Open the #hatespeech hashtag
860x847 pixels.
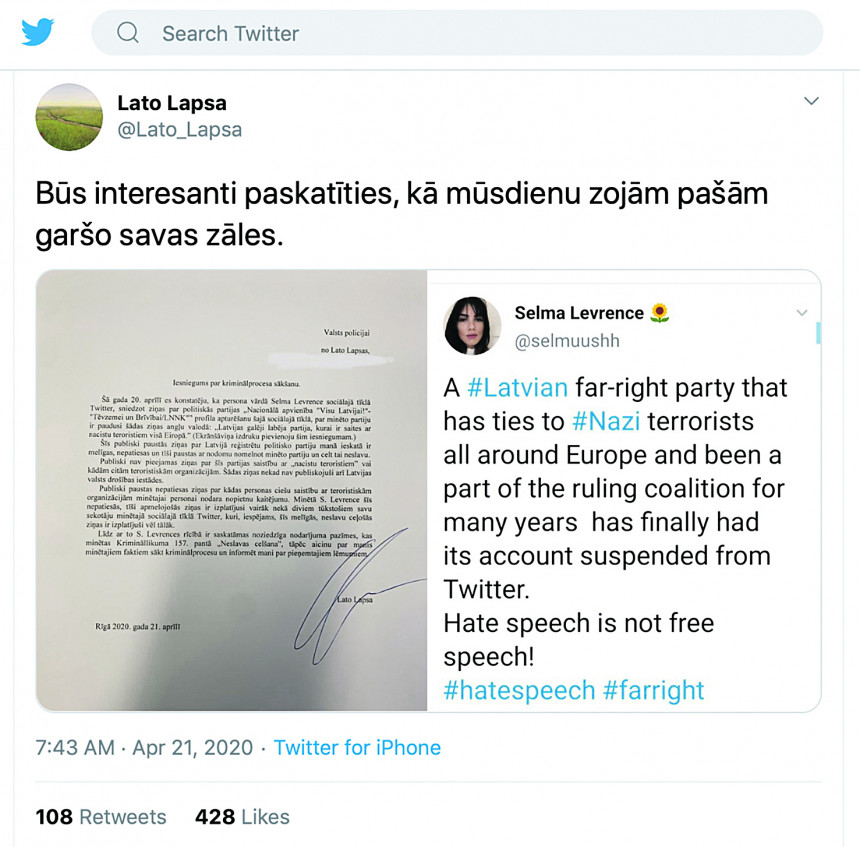click(x=519, y=690)
